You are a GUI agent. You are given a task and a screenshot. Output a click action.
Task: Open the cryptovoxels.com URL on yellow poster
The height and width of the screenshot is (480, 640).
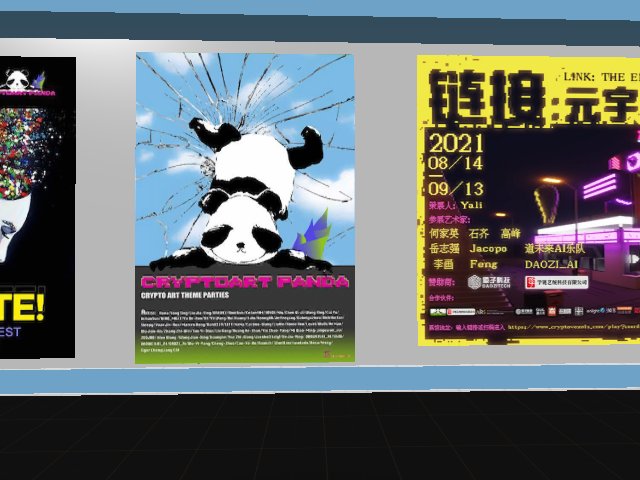click(574, 327)
